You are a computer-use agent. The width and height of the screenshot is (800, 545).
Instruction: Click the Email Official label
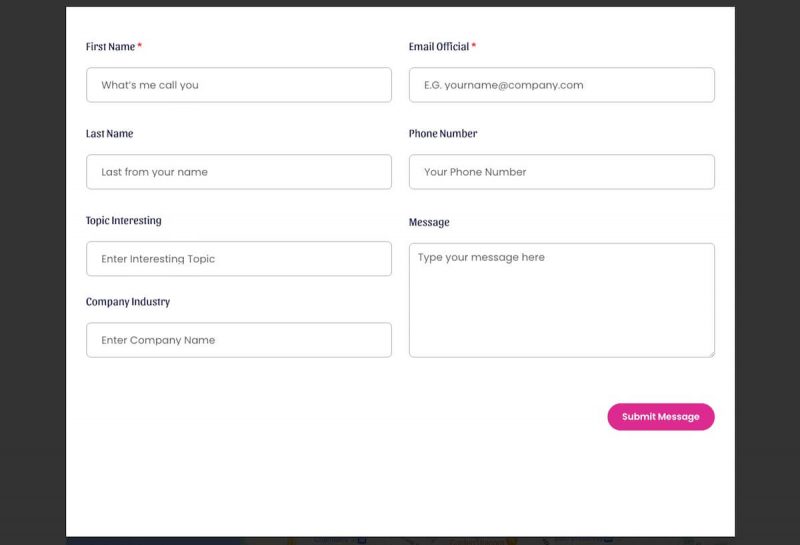click(439, 47)
